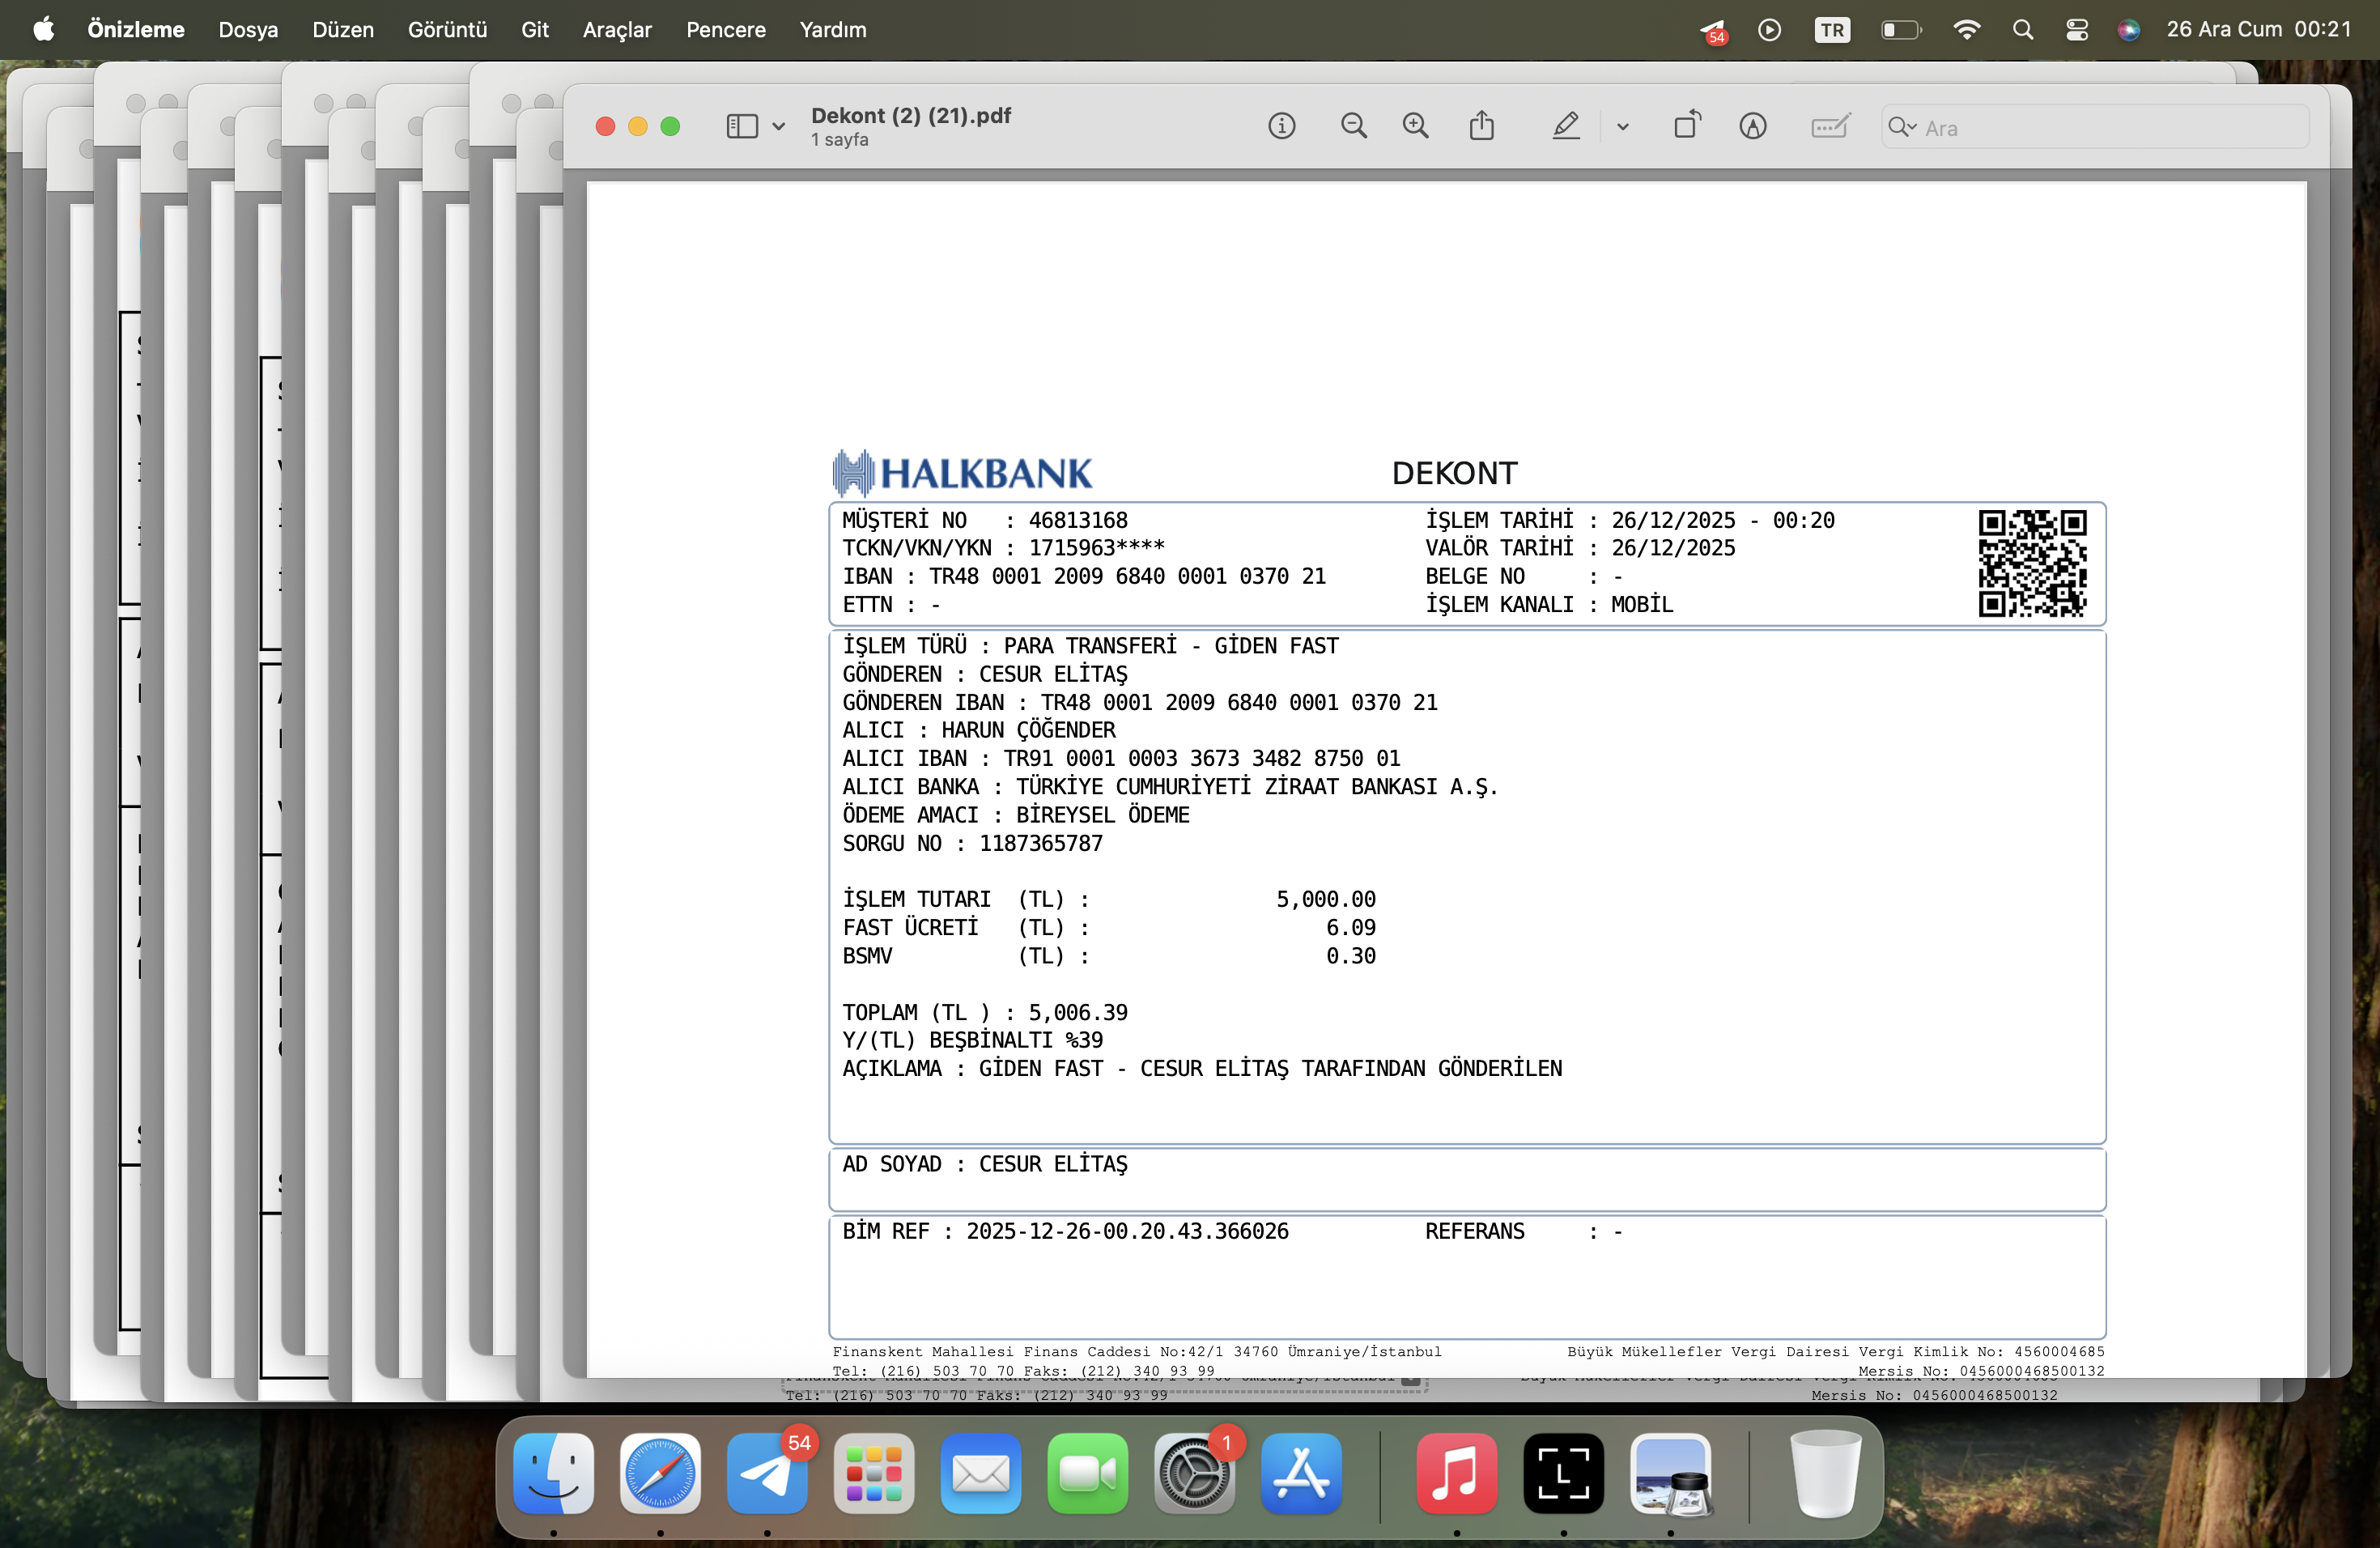The image size is (2380, 1548).
Task: Click the date and time 26 Ara Cum
Action: pyautogui.click(x=2258, y=29)
